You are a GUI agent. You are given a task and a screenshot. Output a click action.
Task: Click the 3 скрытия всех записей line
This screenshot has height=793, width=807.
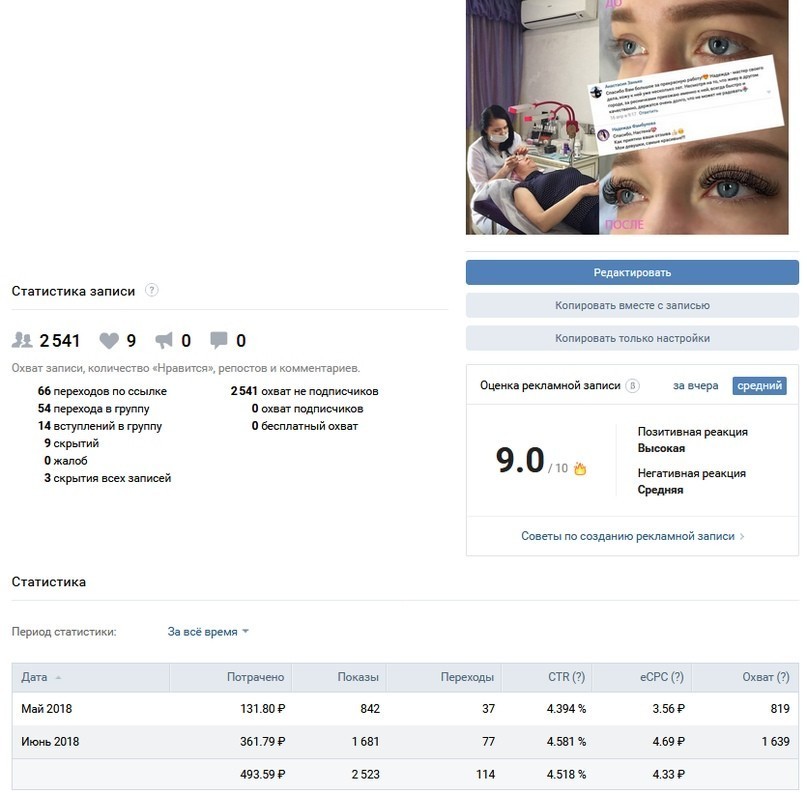pos(107,478)
